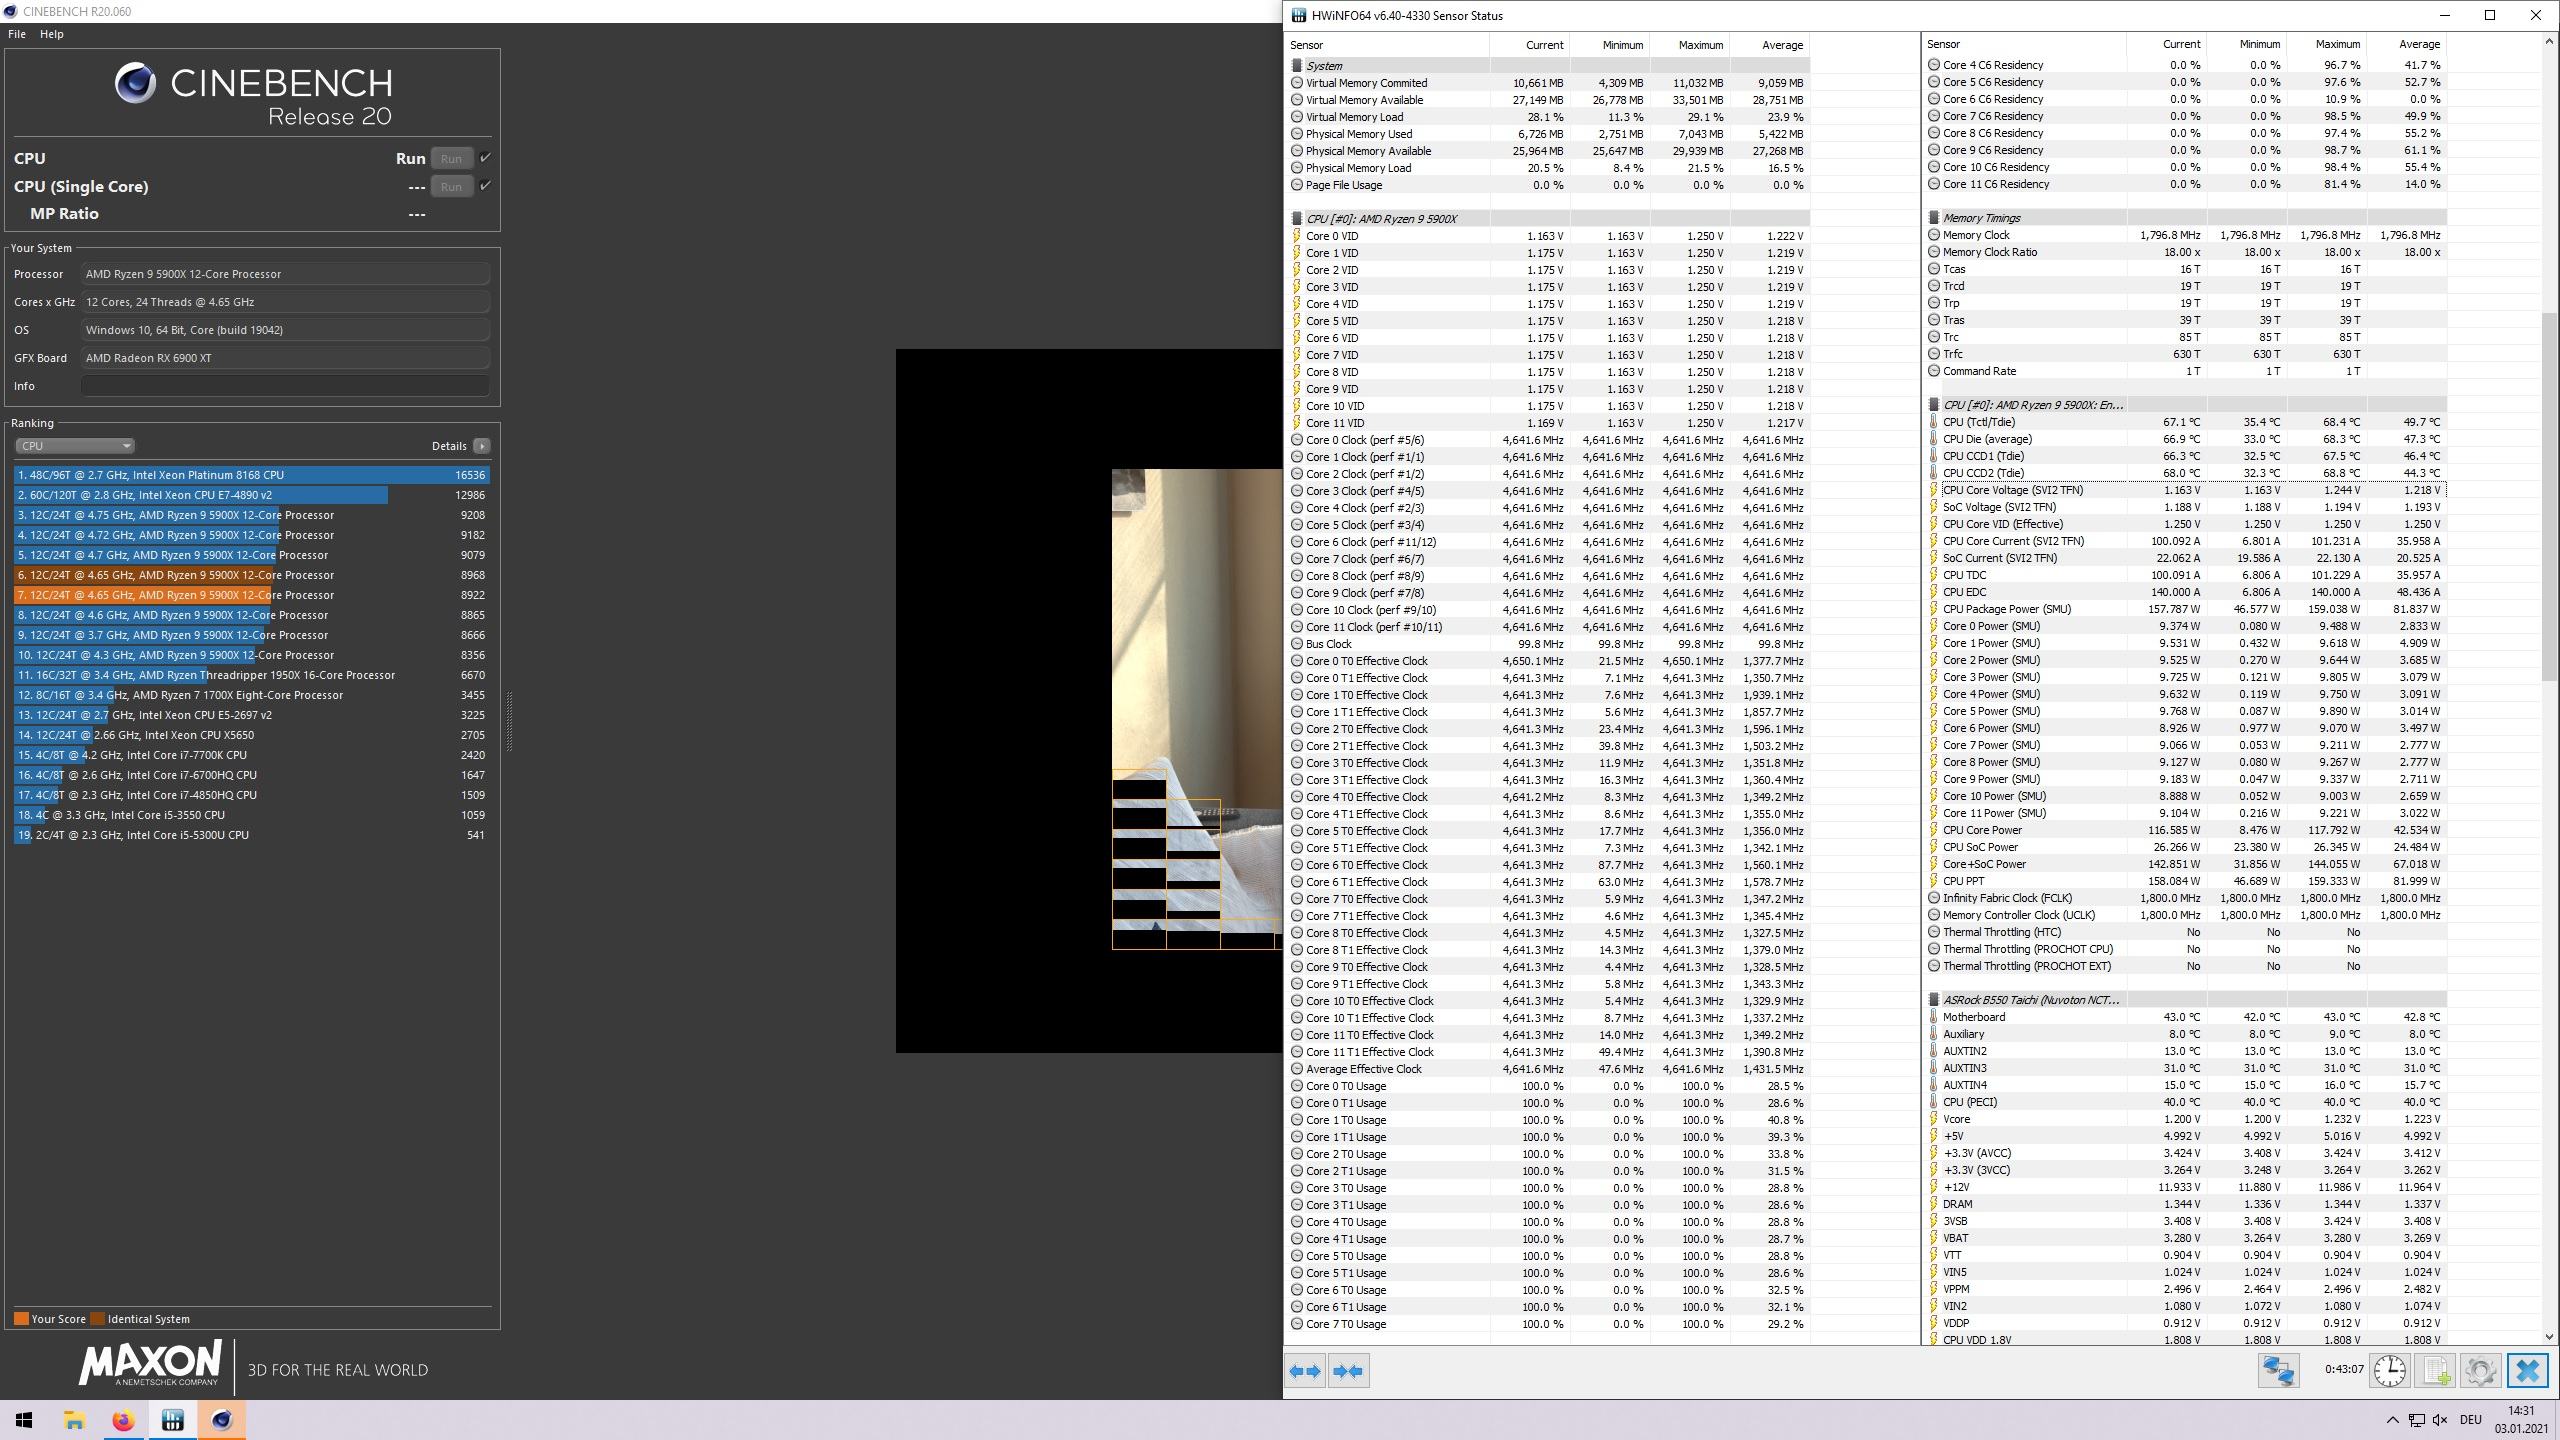Select Threadripper 1950X ranking row
Screen dimensions: 2560x1440
tap(251, 675)
